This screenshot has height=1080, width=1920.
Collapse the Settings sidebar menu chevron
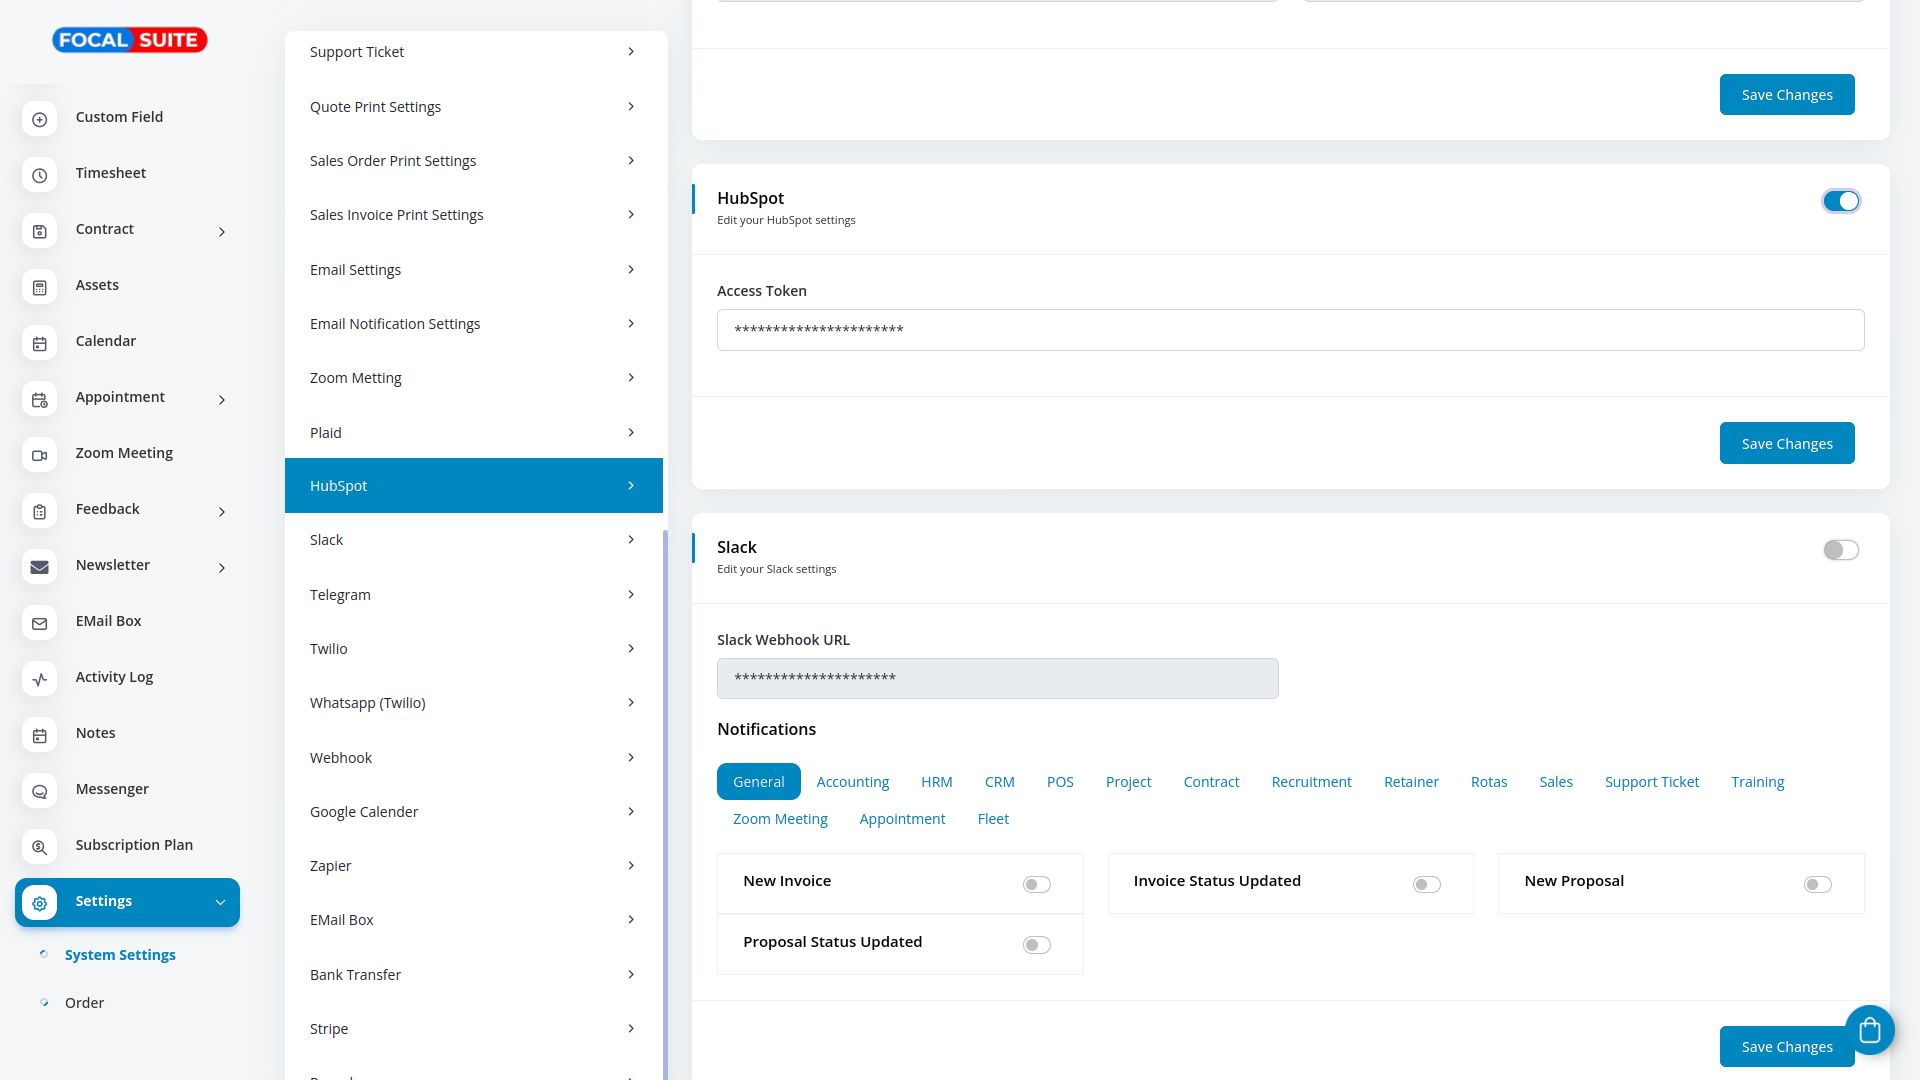coord(220,902)
